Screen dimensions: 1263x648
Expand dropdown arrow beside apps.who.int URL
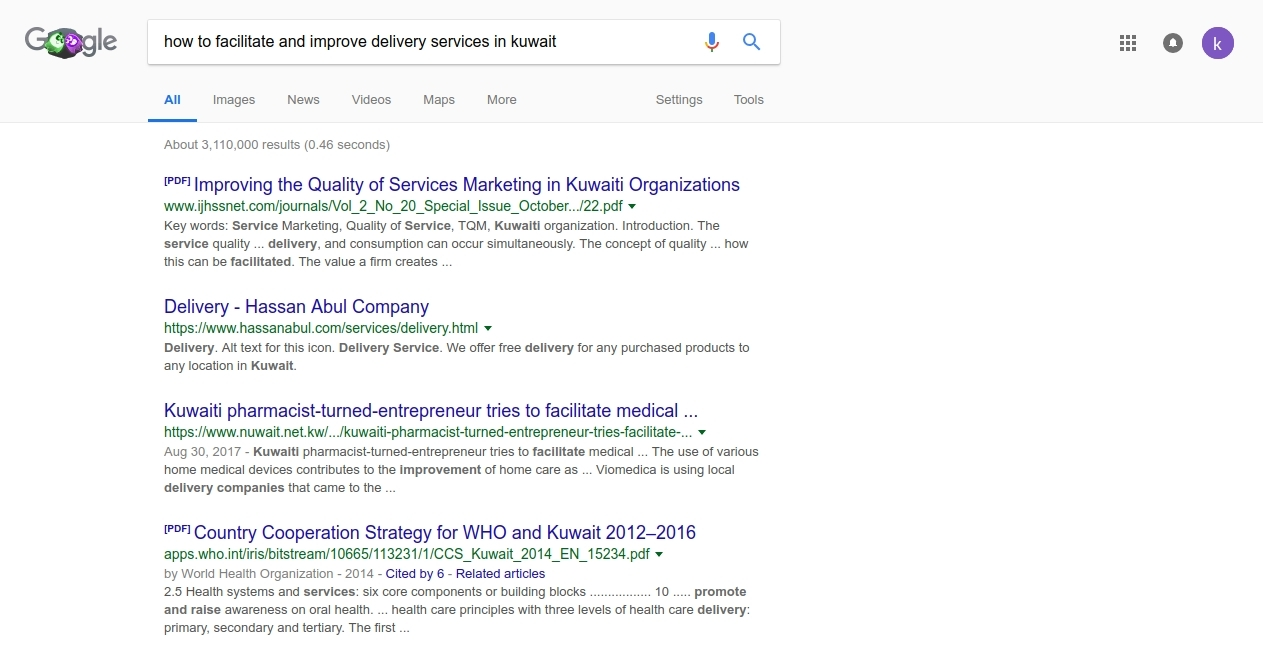(x=659, y=554)
